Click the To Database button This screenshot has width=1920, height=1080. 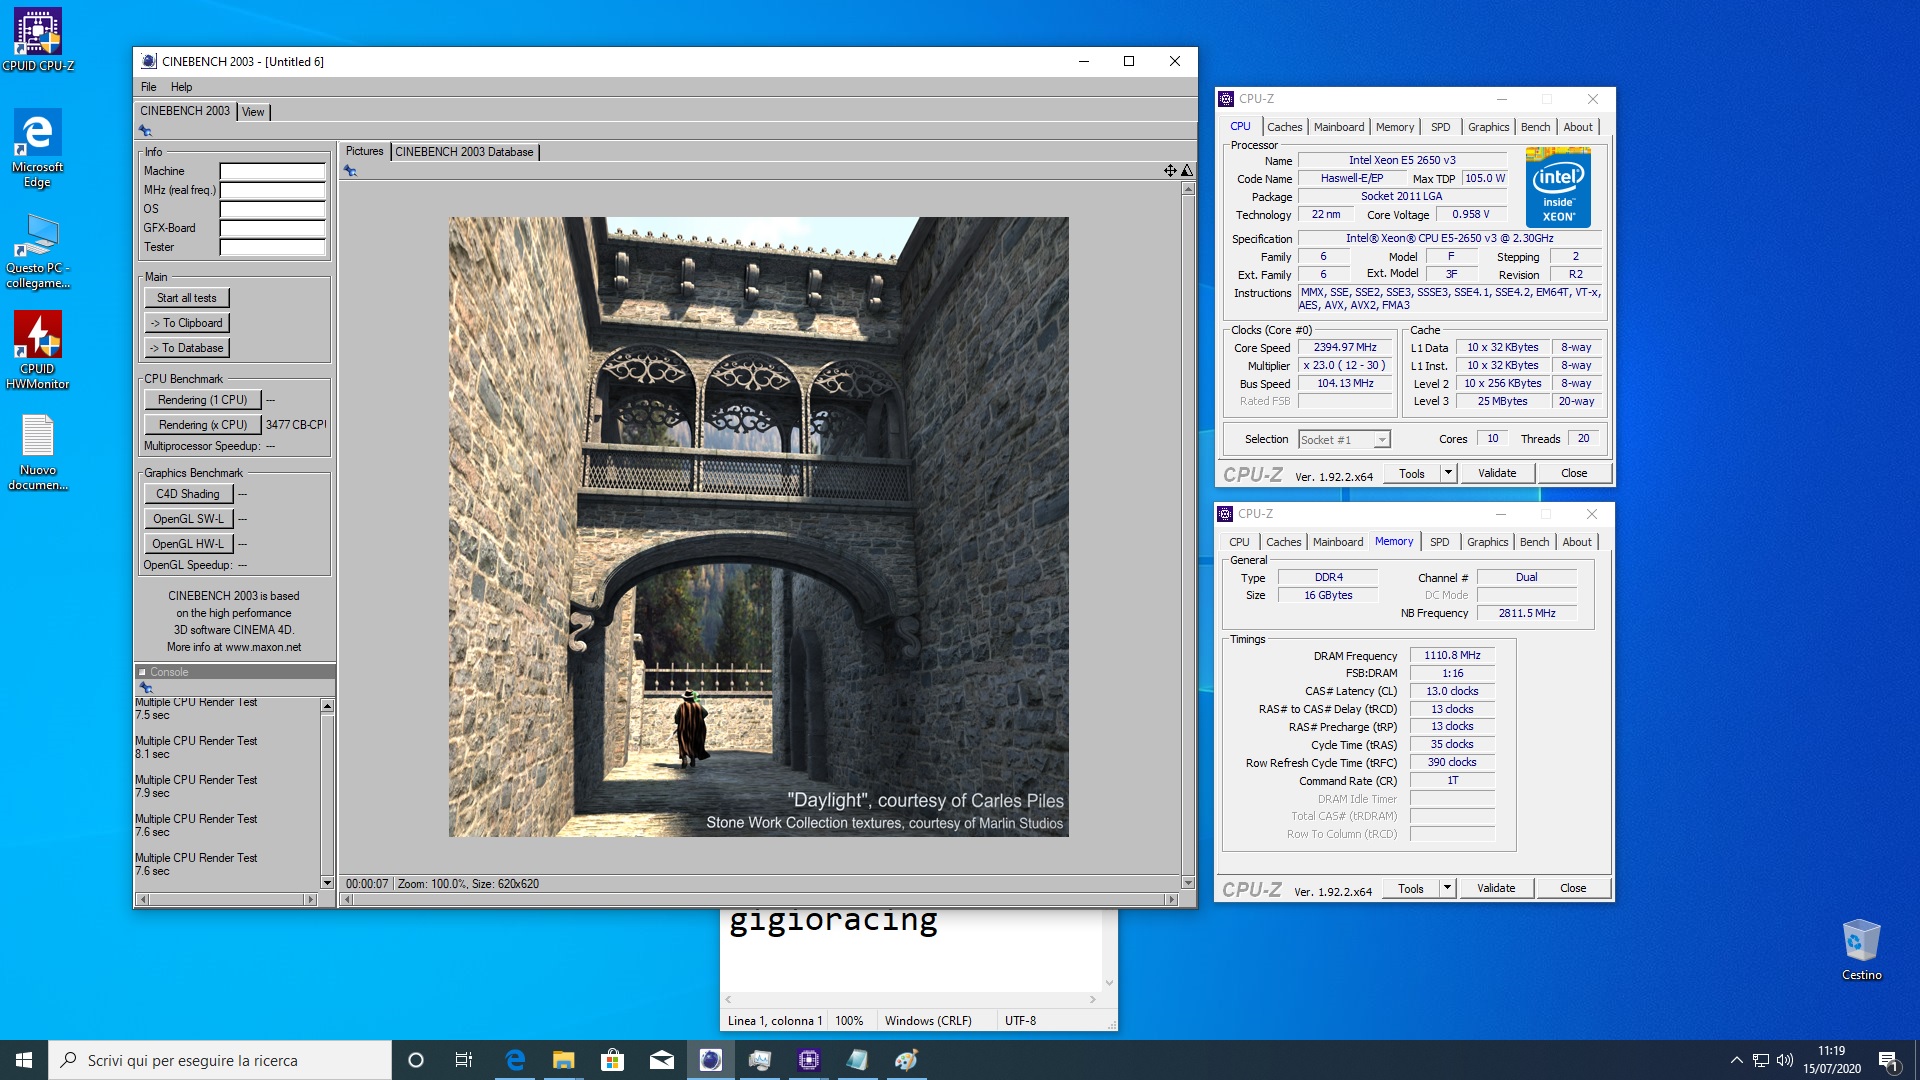click(x=186, y=348)
